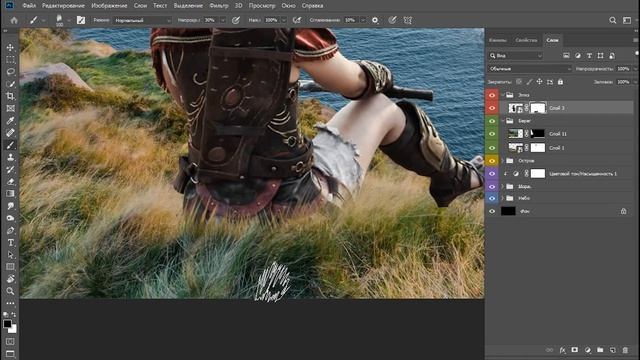Image resolution: width=640 pixels, height=360 pixels.
Task: Toggle lock all for layer
Action: pos(560,82)
